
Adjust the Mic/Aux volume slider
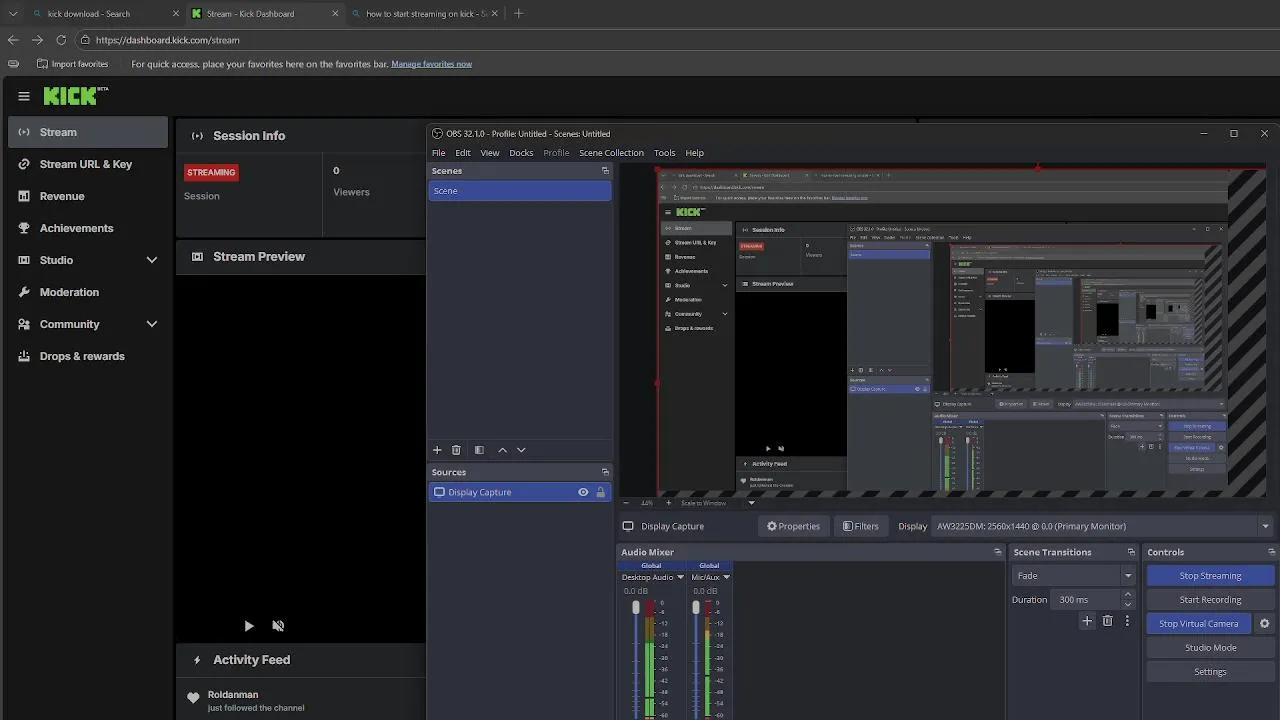[696, 608]
